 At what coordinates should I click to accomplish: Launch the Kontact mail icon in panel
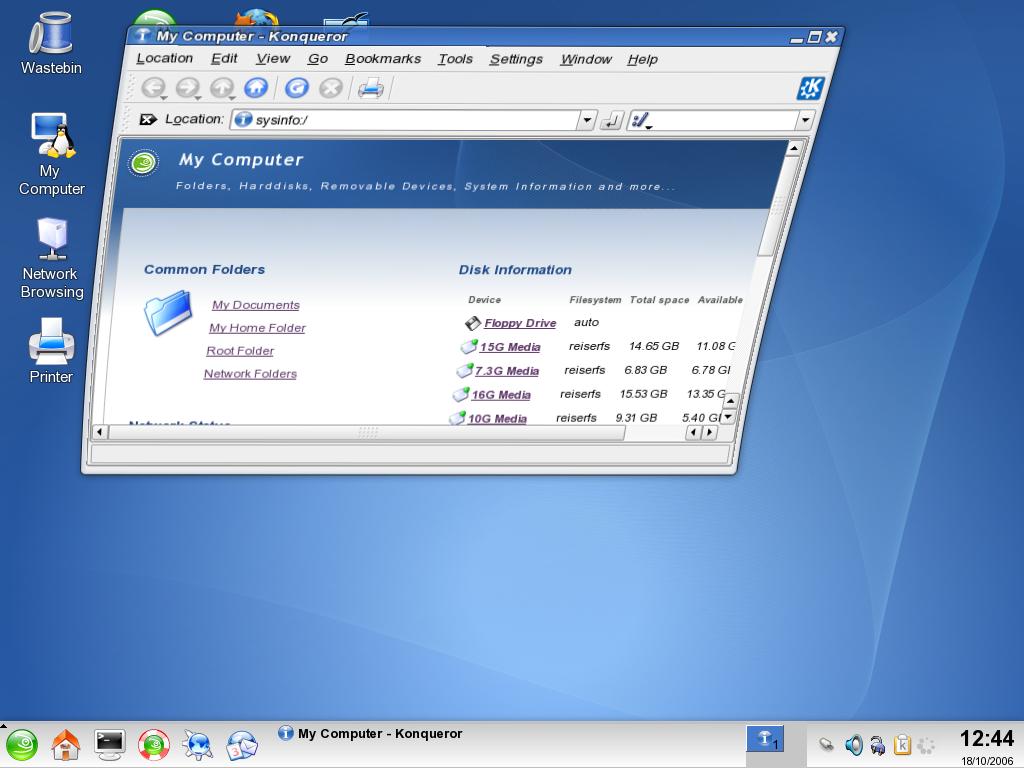[242, 745]
